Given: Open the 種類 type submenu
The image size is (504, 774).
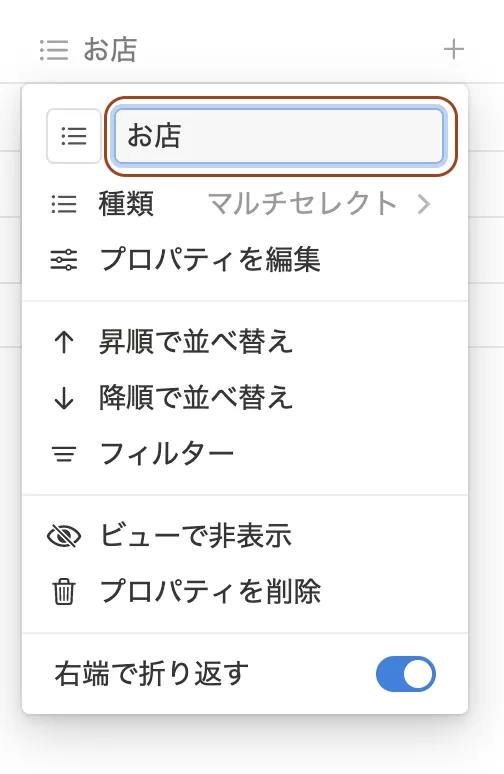Looking at the screenshot, I should coord(245,204).
